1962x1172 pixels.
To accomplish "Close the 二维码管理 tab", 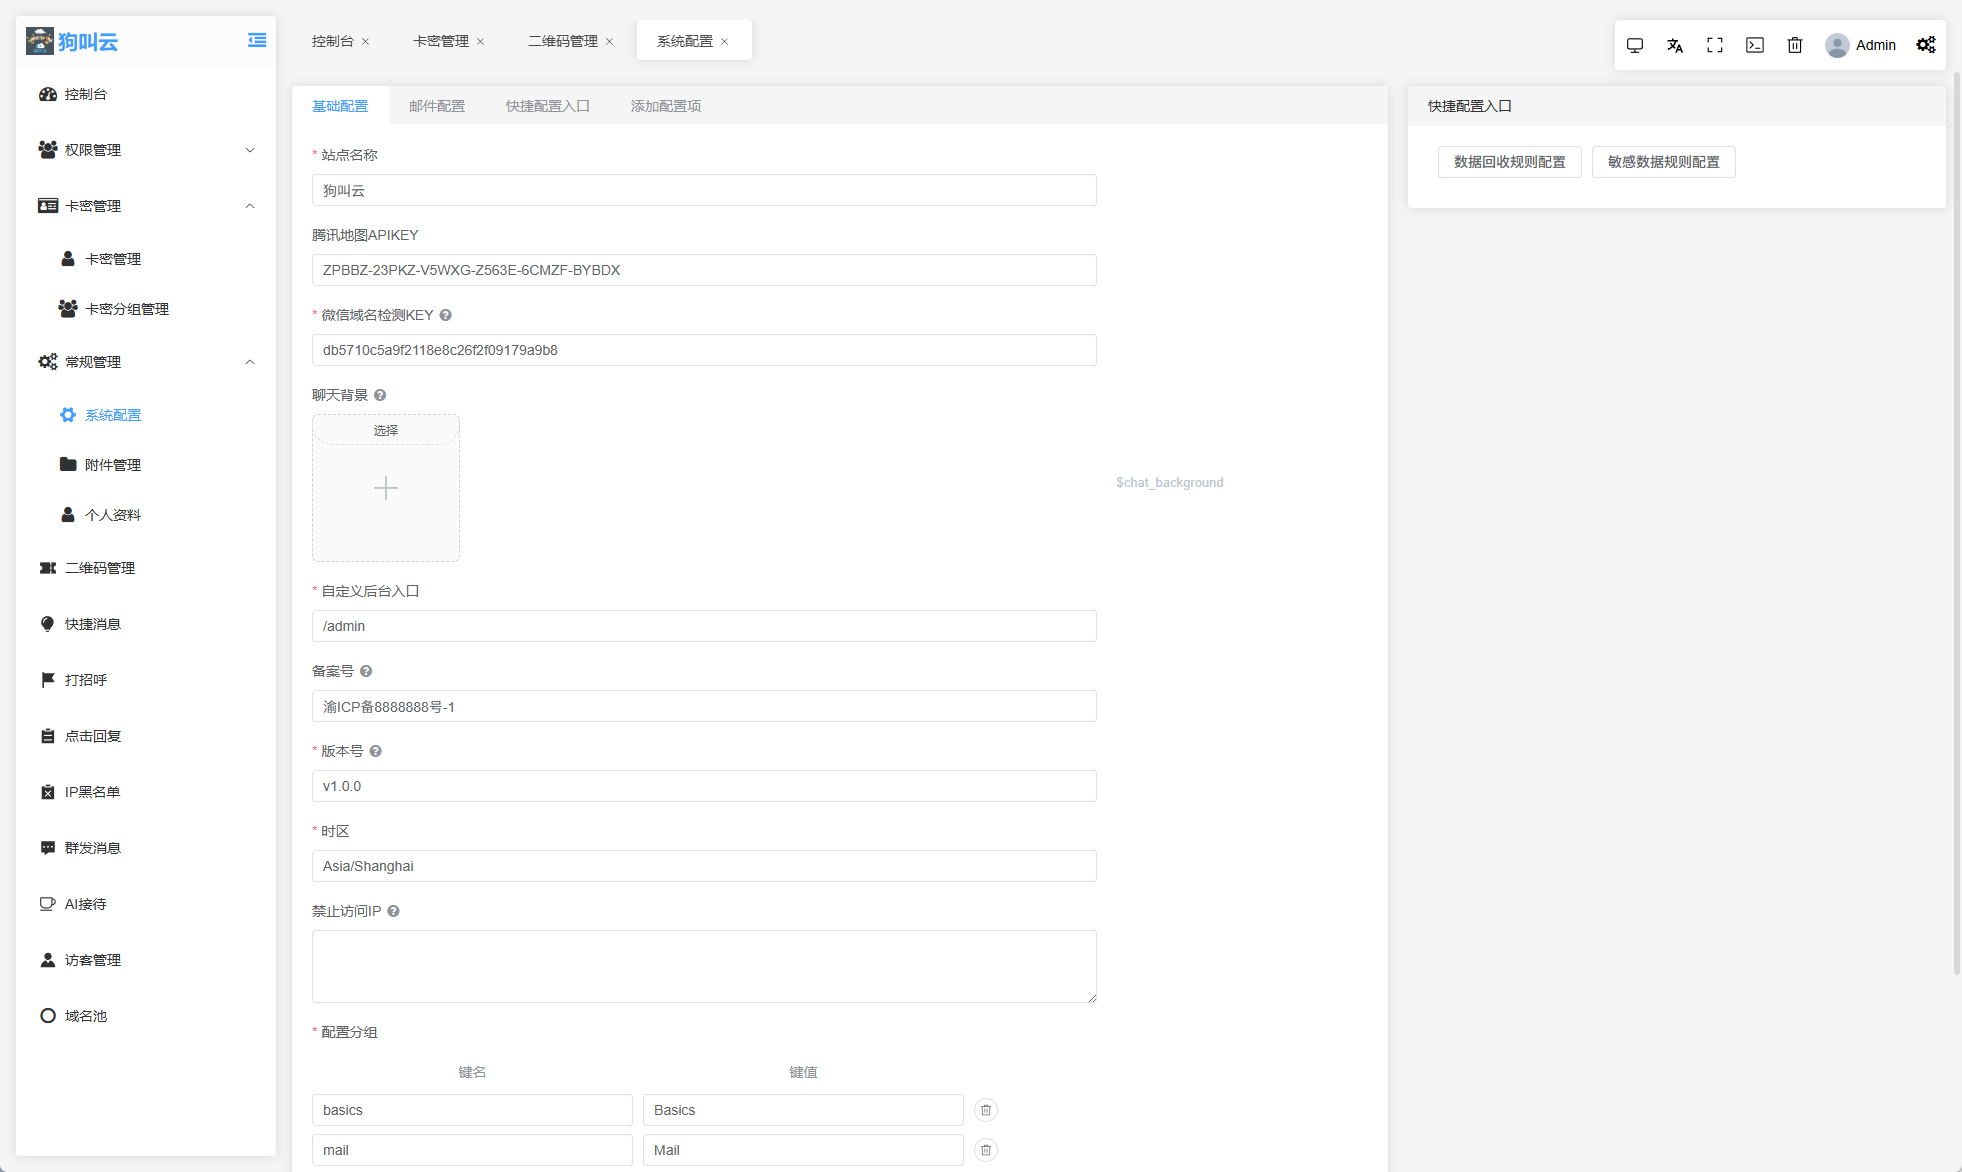I will (609, 42).
